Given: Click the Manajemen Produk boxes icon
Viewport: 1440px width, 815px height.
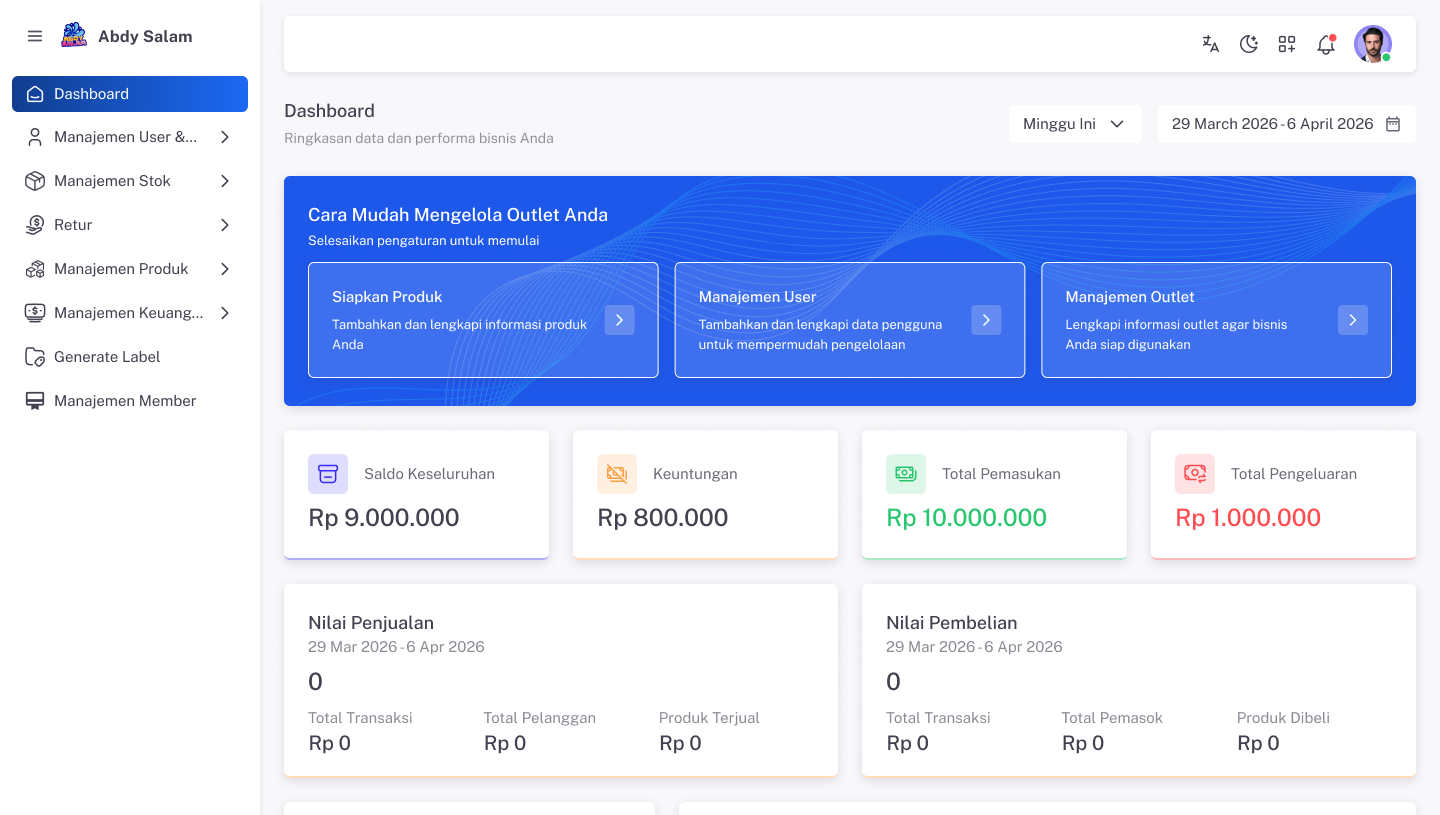Looking at the screenshot, I should point(35,269).
